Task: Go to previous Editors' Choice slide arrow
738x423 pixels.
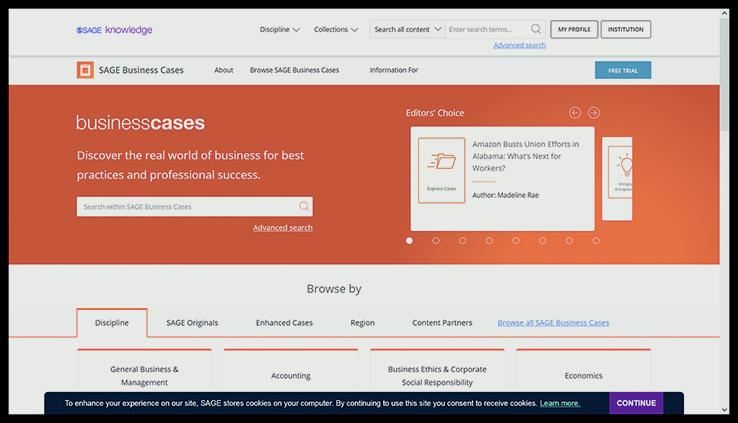Action: pos(575,112)
